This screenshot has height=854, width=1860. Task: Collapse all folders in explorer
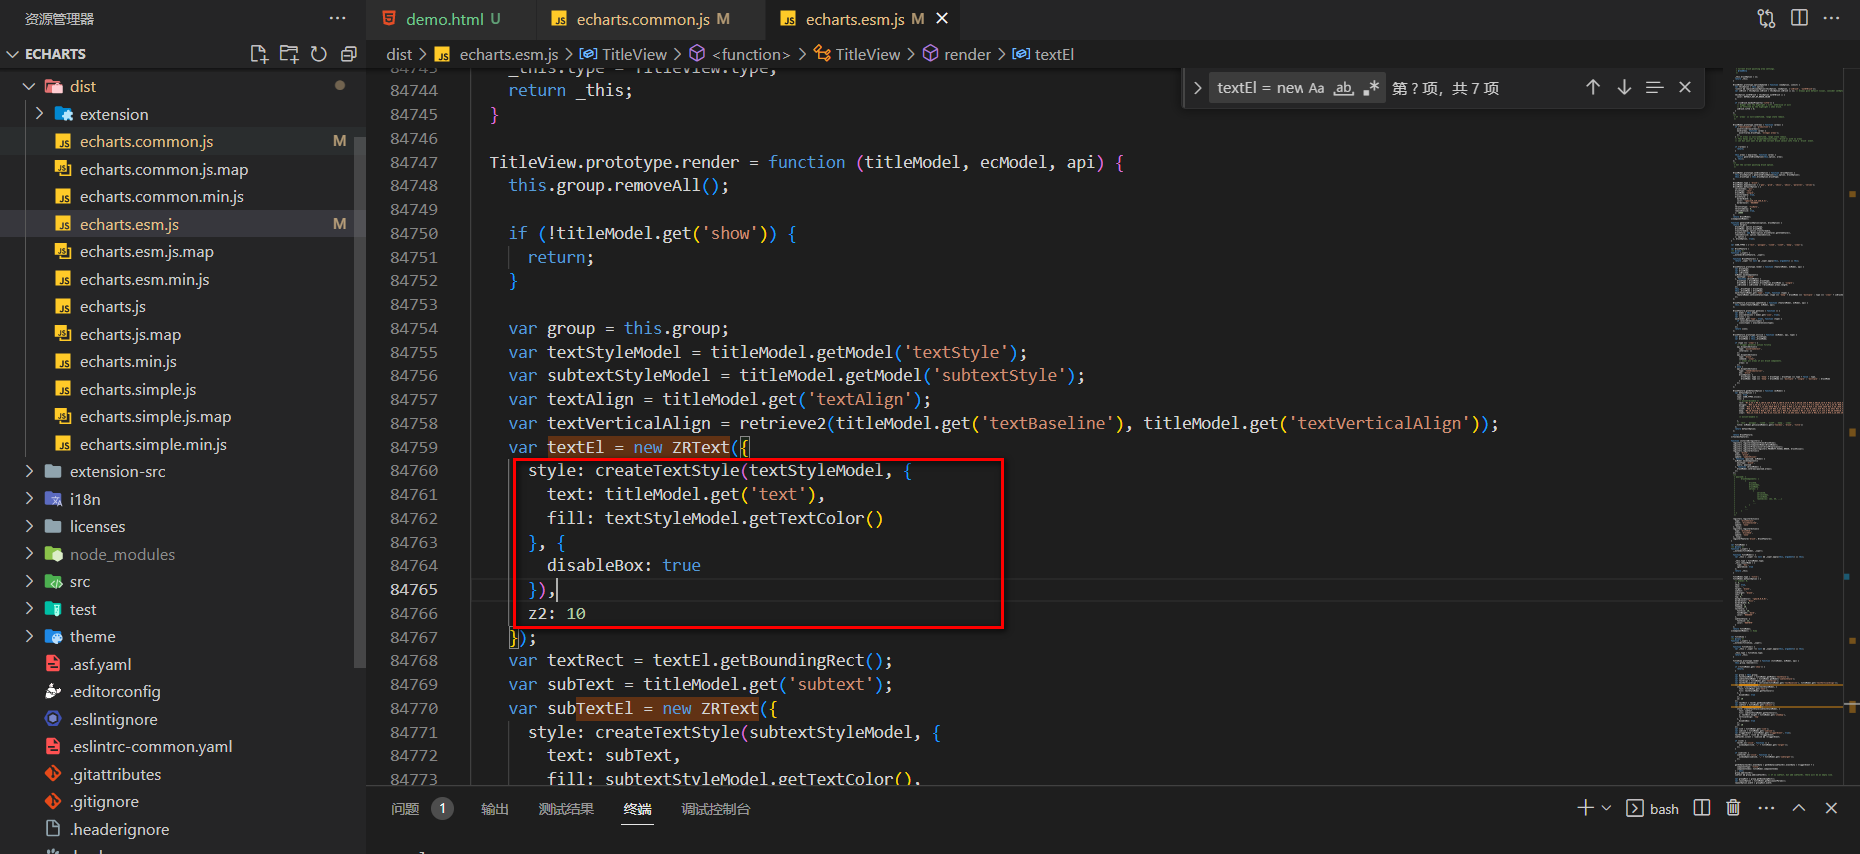pos(348,54)
